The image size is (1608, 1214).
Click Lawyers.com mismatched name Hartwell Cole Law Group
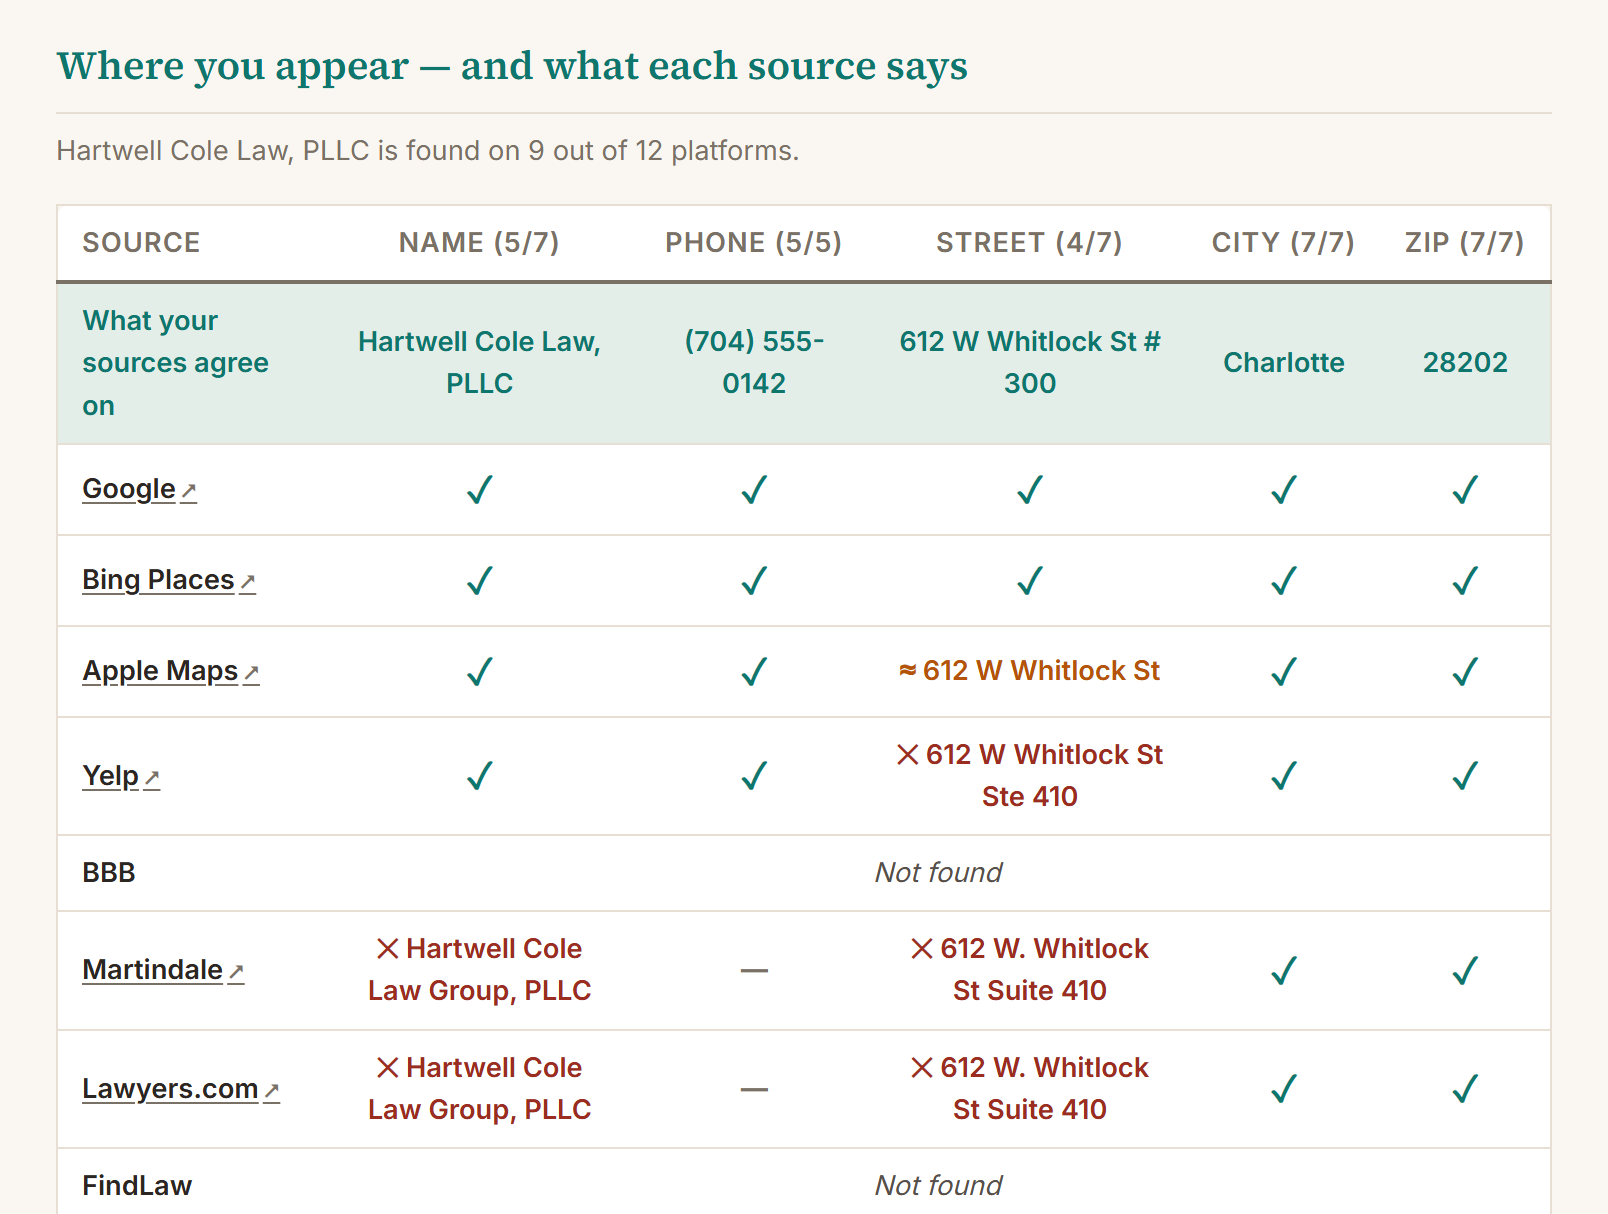[x=480, y=1089]
